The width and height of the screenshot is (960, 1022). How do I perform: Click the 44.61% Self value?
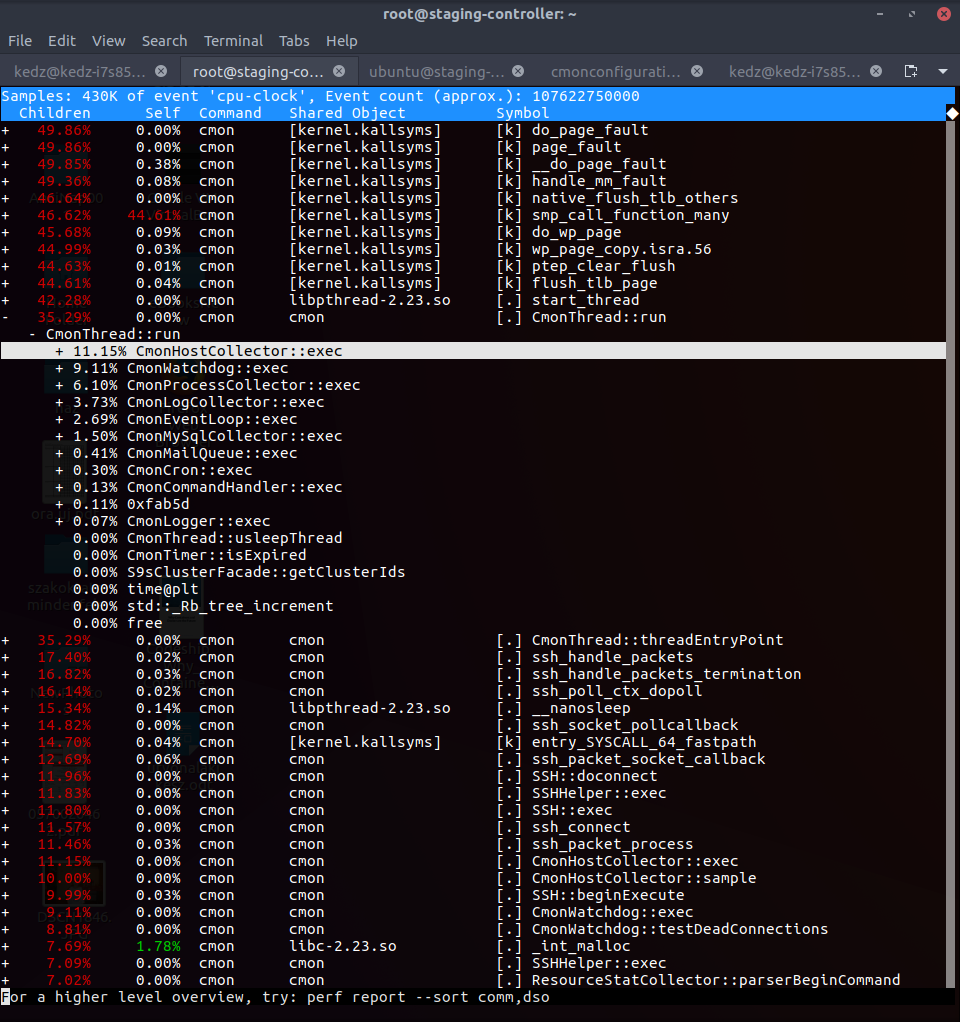tap(154, 215)
